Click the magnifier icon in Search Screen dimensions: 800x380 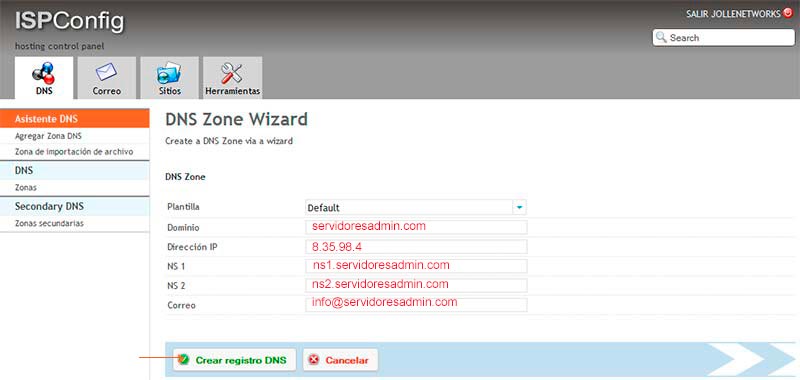click(x=661, y=37)
